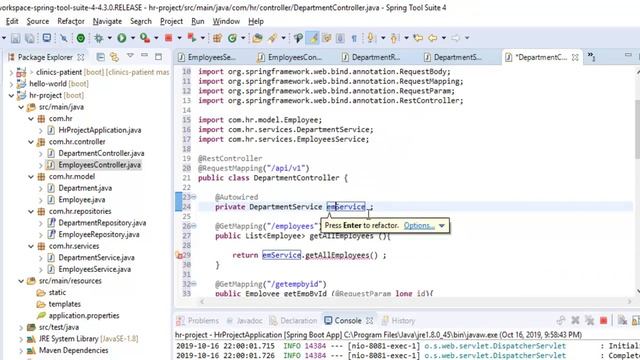Open the Window menu
Image resolution: width=640 pixels, height=360 pixels.
(226, 21)
